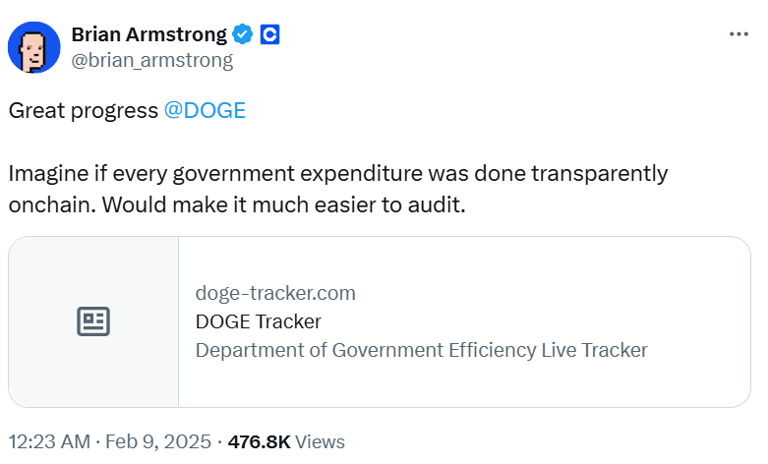Click the doge-tracker.com domain text
Screen dimensions: 768x464
click(275, 293)
